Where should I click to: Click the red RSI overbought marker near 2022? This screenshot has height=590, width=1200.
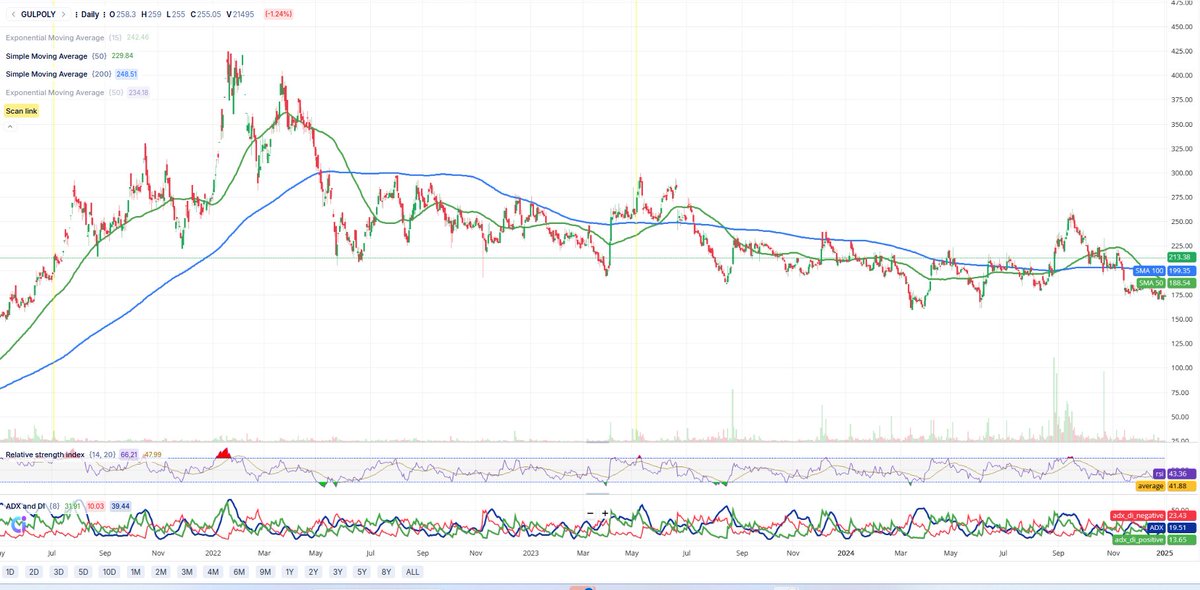[x=225, y=455]
